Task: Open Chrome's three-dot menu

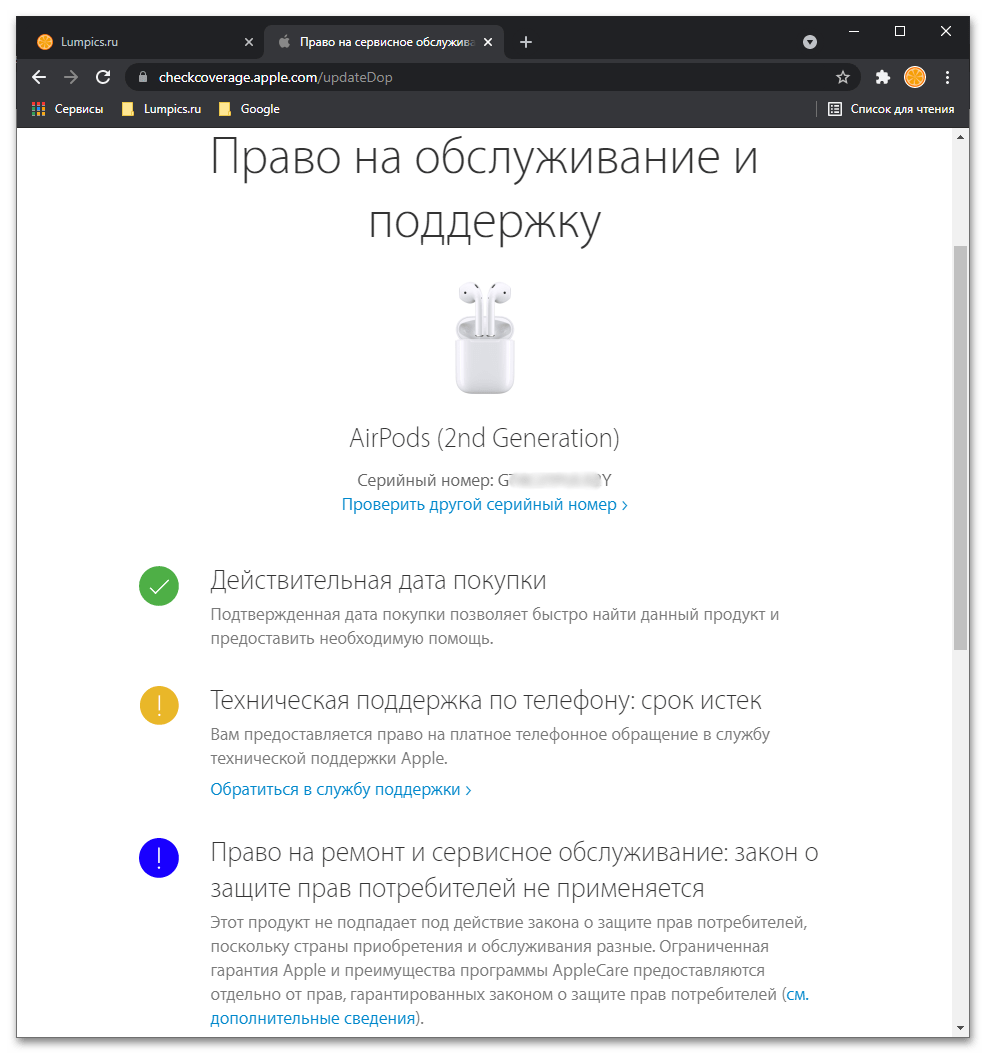Action: click(947, 77)
